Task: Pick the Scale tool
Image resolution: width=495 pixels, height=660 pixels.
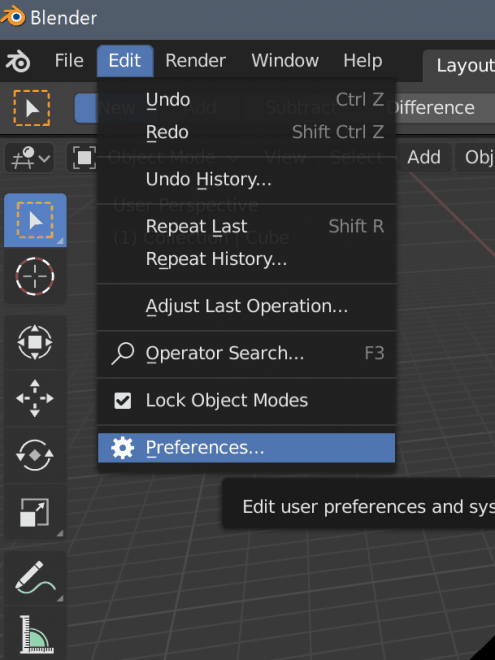Action: (35, 512)
